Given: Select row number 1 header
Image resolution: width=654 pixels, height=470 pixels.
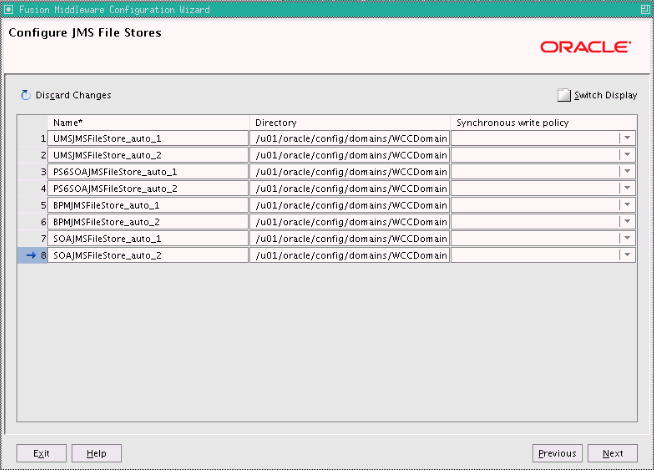Looking at the screenshot, I should [33, 138].
